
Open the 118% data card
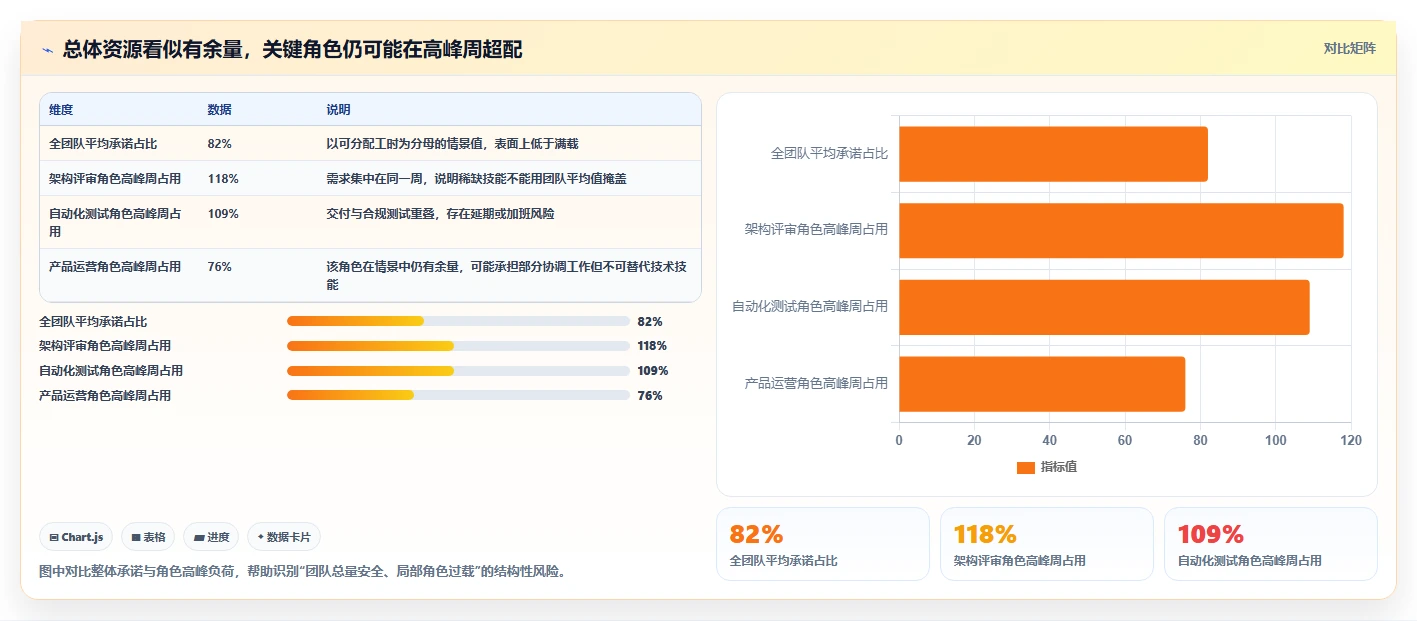click(x=1046, y=544)
